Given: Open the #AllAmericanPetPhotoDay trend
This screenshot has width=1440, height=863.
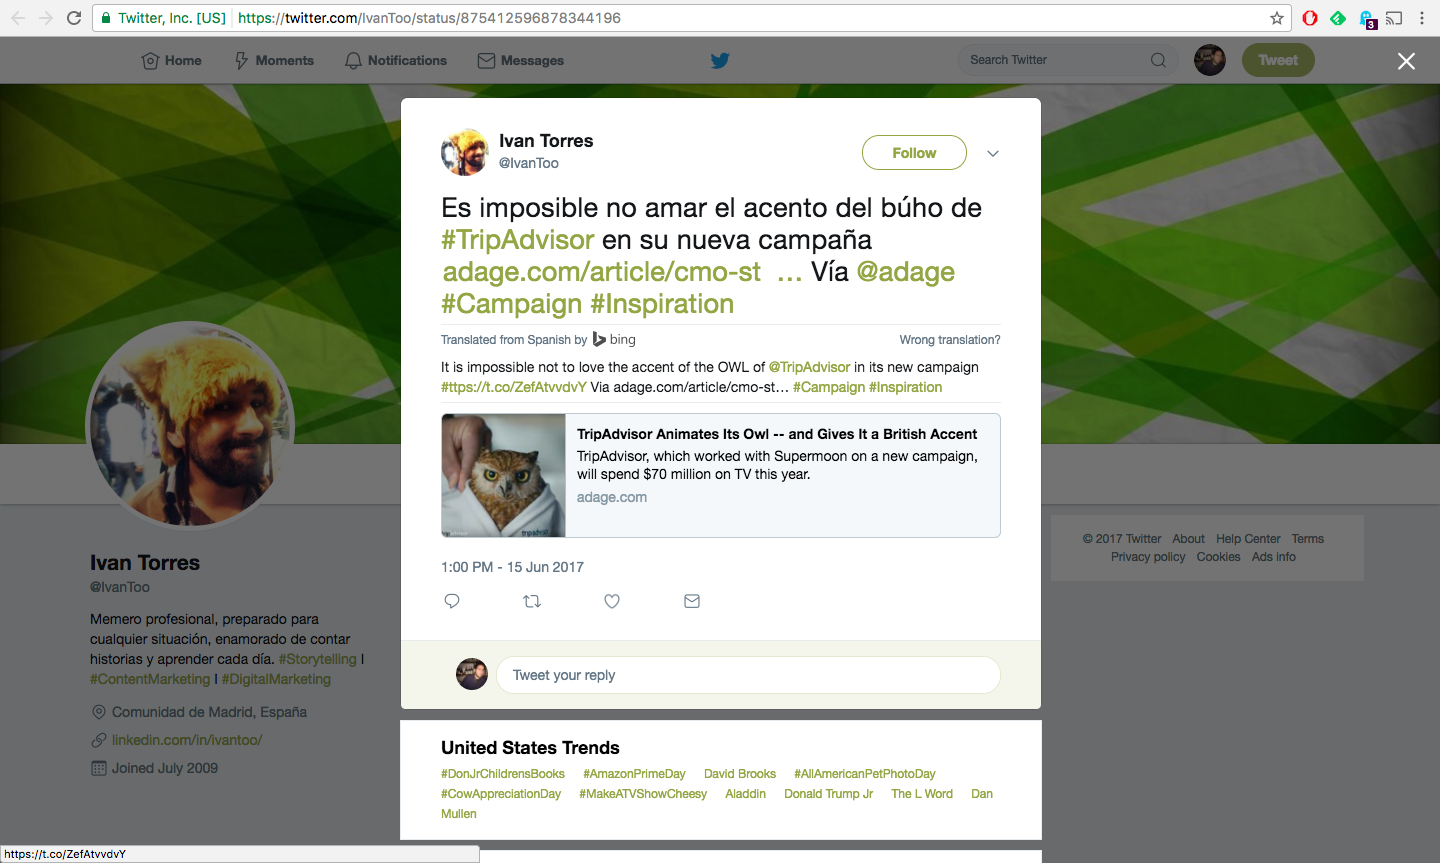Looking at the screenshot, I should (865, 774).
